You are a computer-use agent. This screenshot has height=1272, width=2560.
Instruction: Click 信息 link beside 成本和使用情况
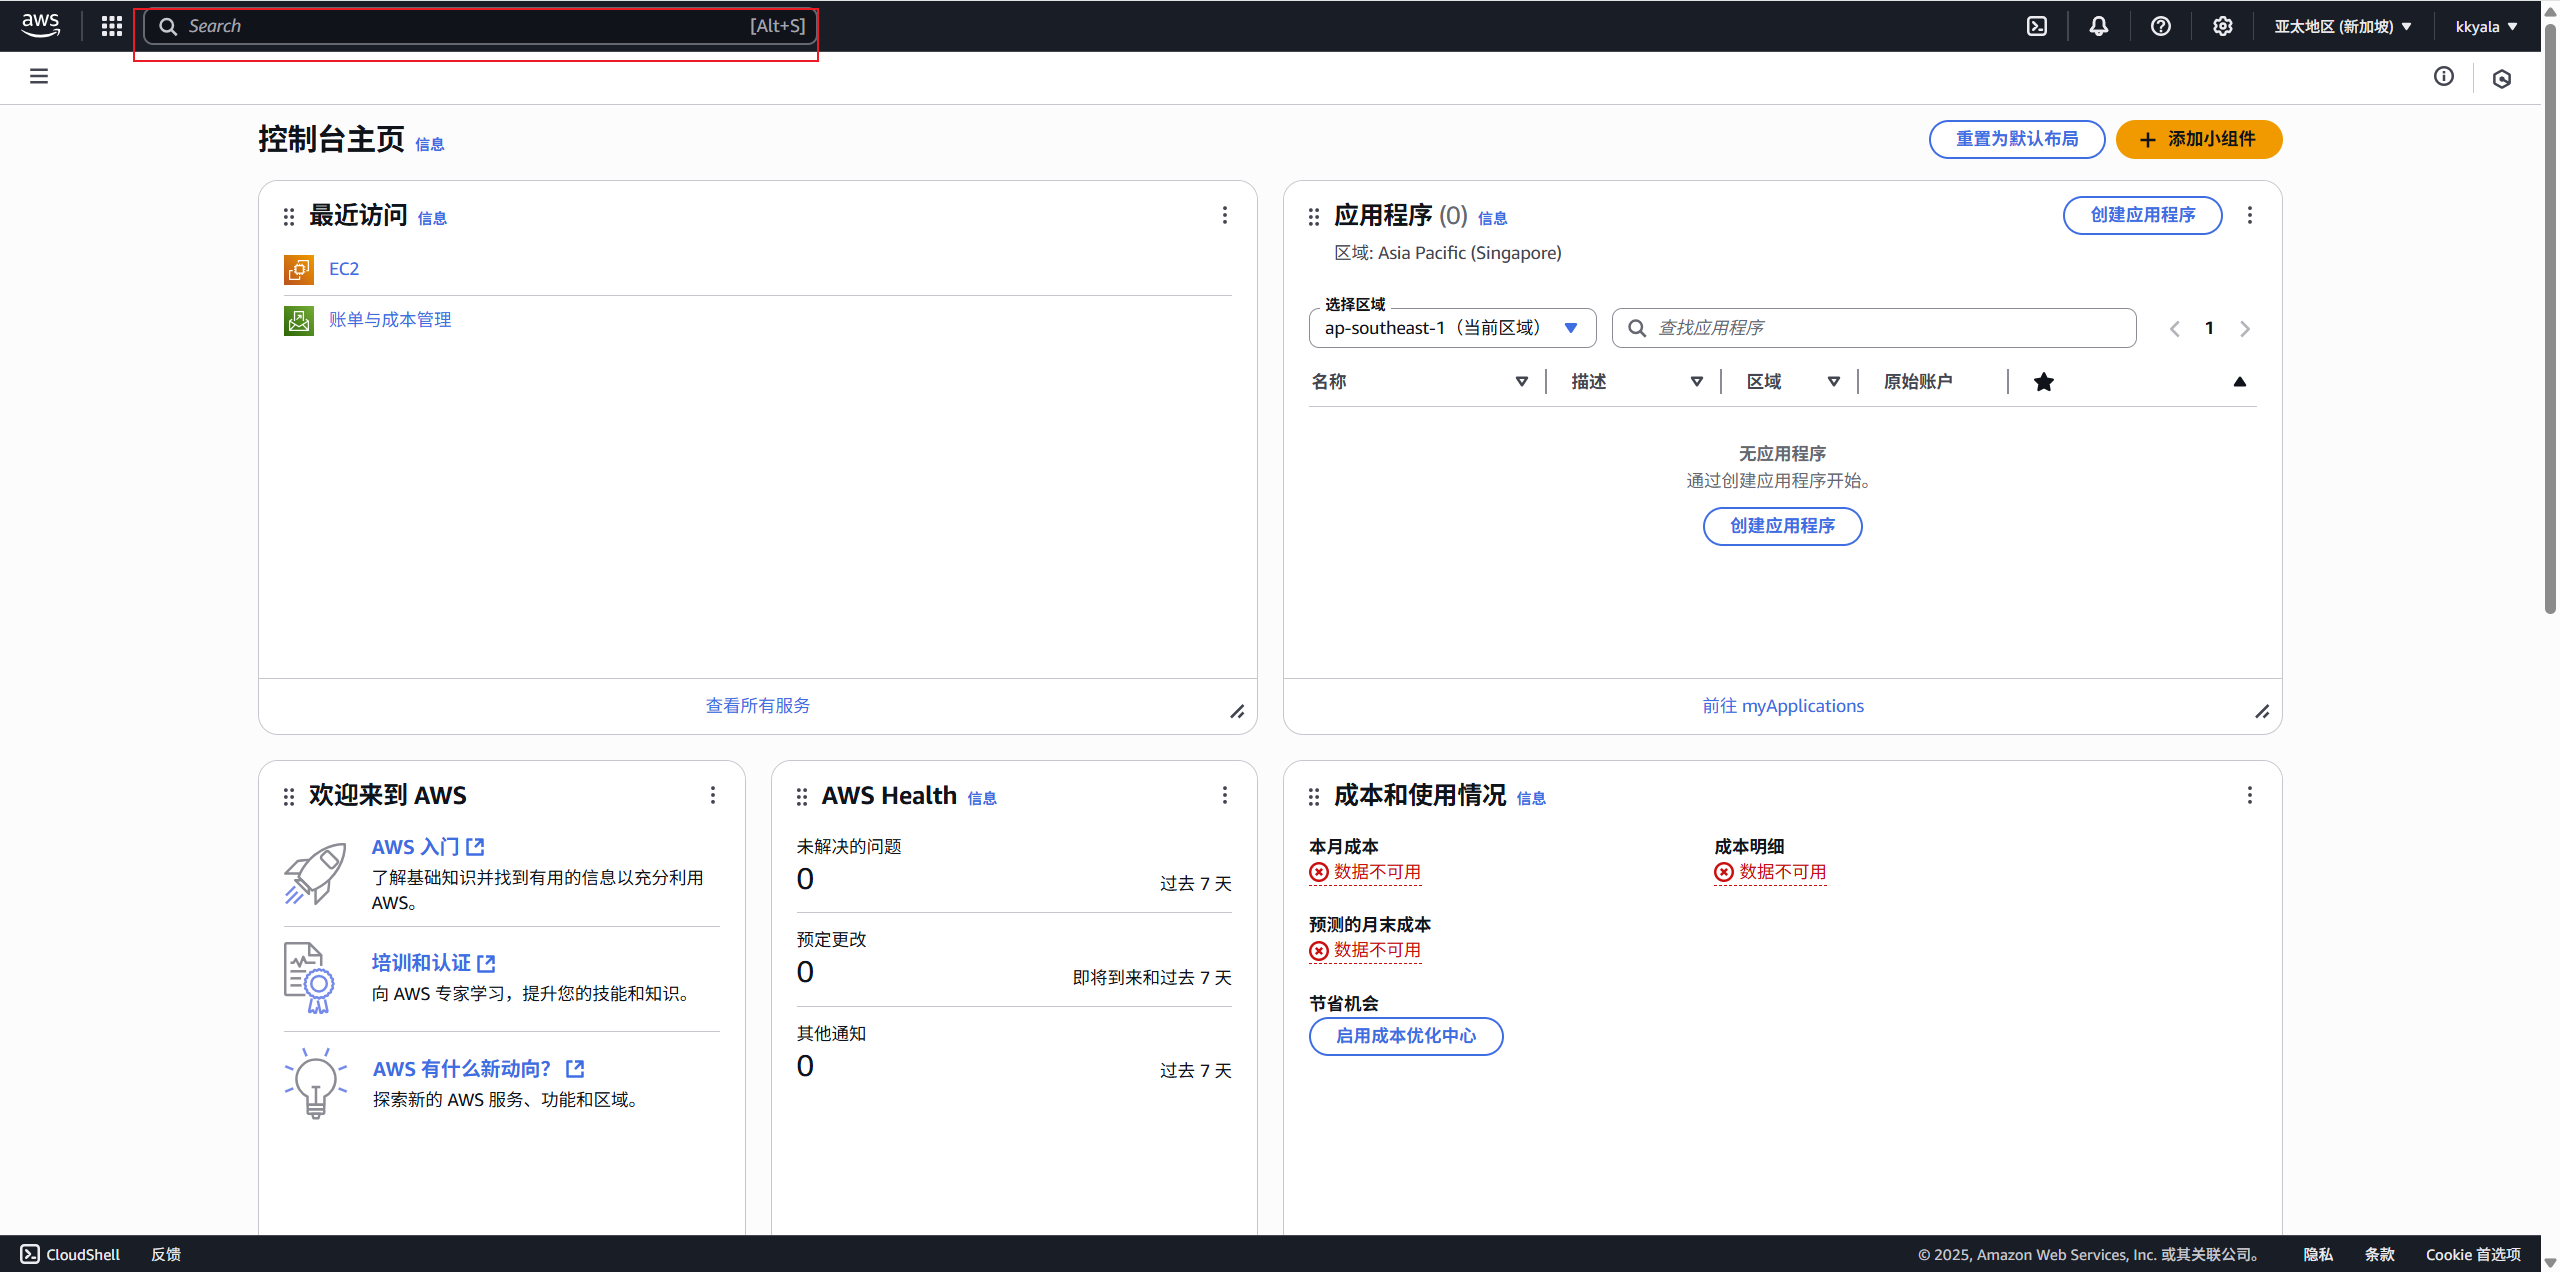point(1531,799)
